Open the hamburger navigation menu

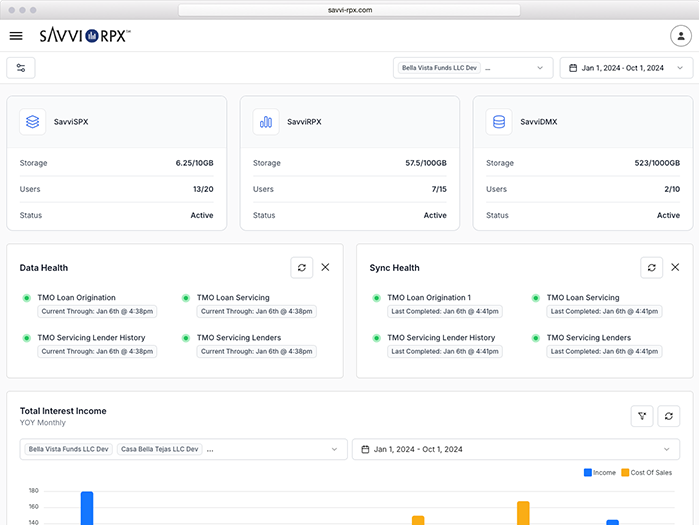tap(16, 36)
